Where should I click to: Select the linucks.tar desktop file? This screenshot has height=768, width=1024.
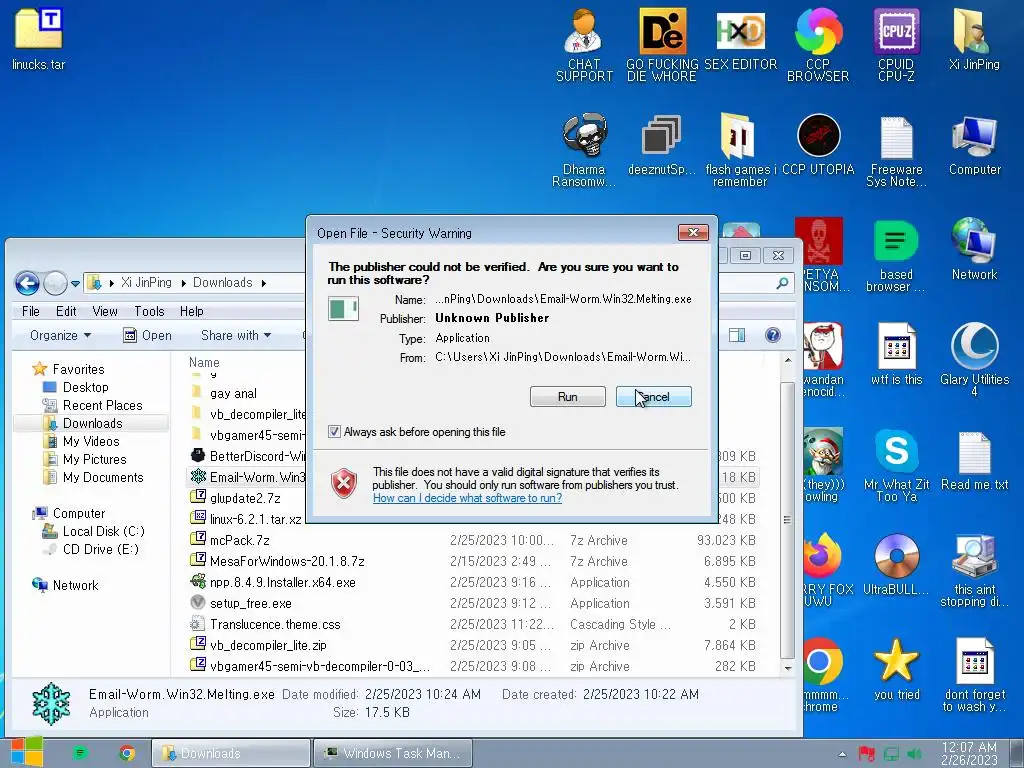pyautogui.click(x=39, y=39)
